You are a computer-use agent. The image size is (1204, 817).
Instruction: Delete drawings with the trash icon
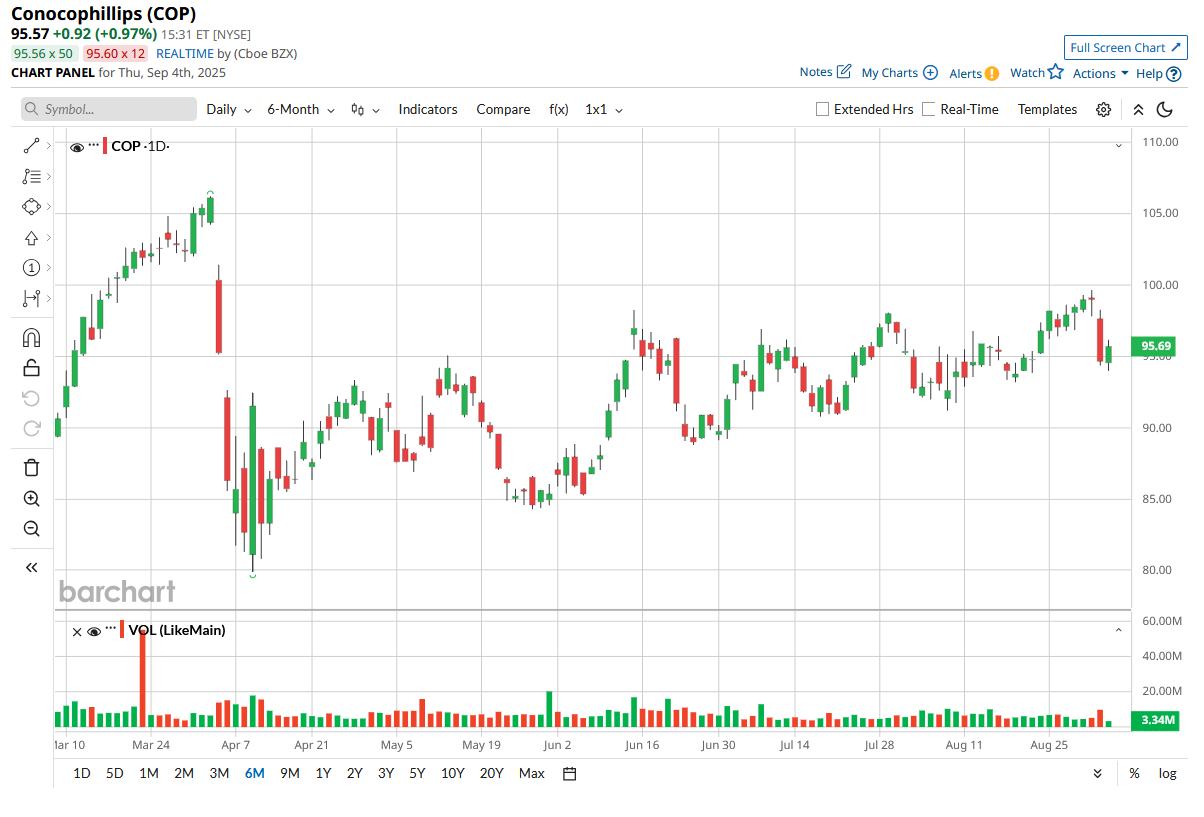[x=31, y=468]
